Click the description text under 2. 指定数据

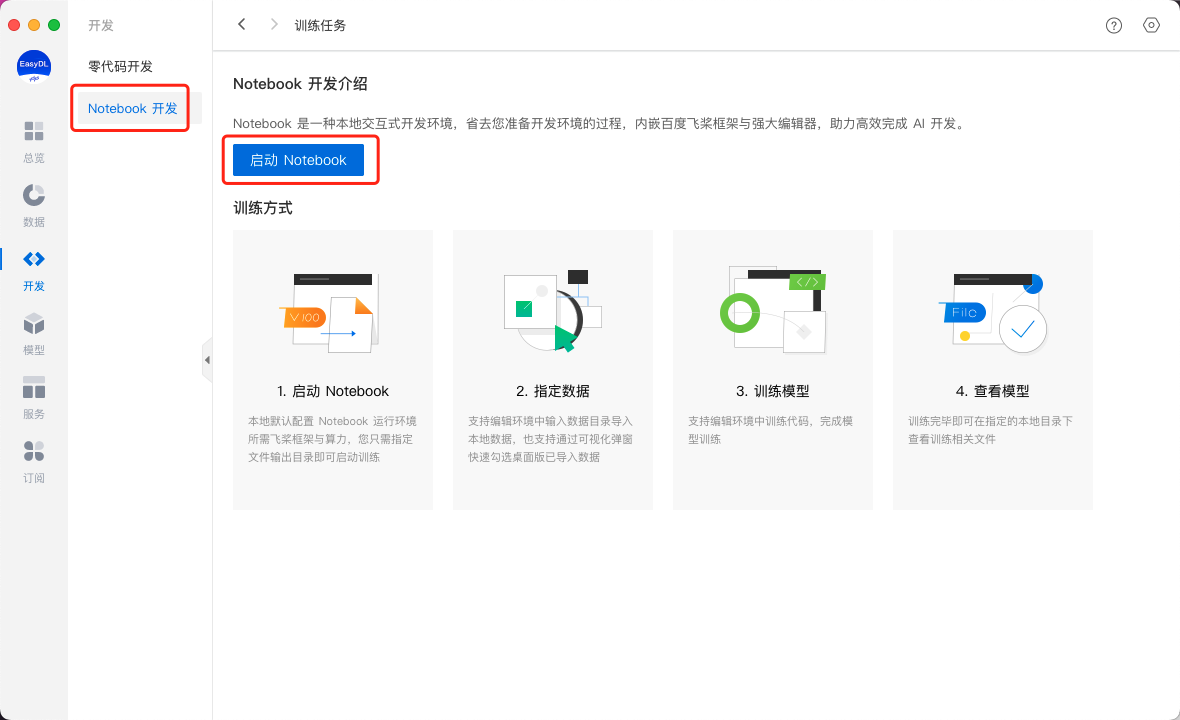[x=551, y=439]
